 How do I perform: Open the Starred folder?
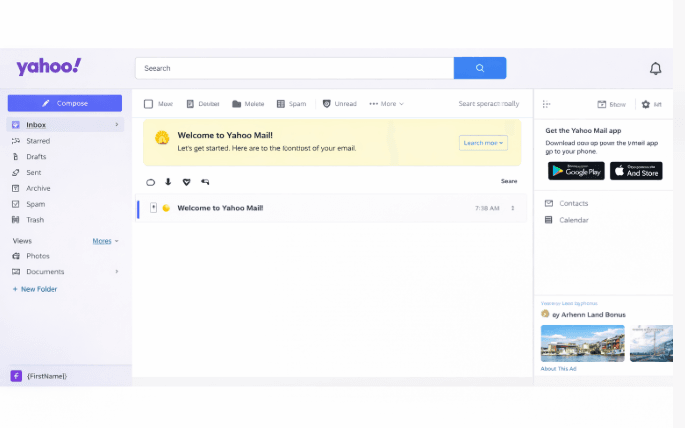(x=38, y=141)
